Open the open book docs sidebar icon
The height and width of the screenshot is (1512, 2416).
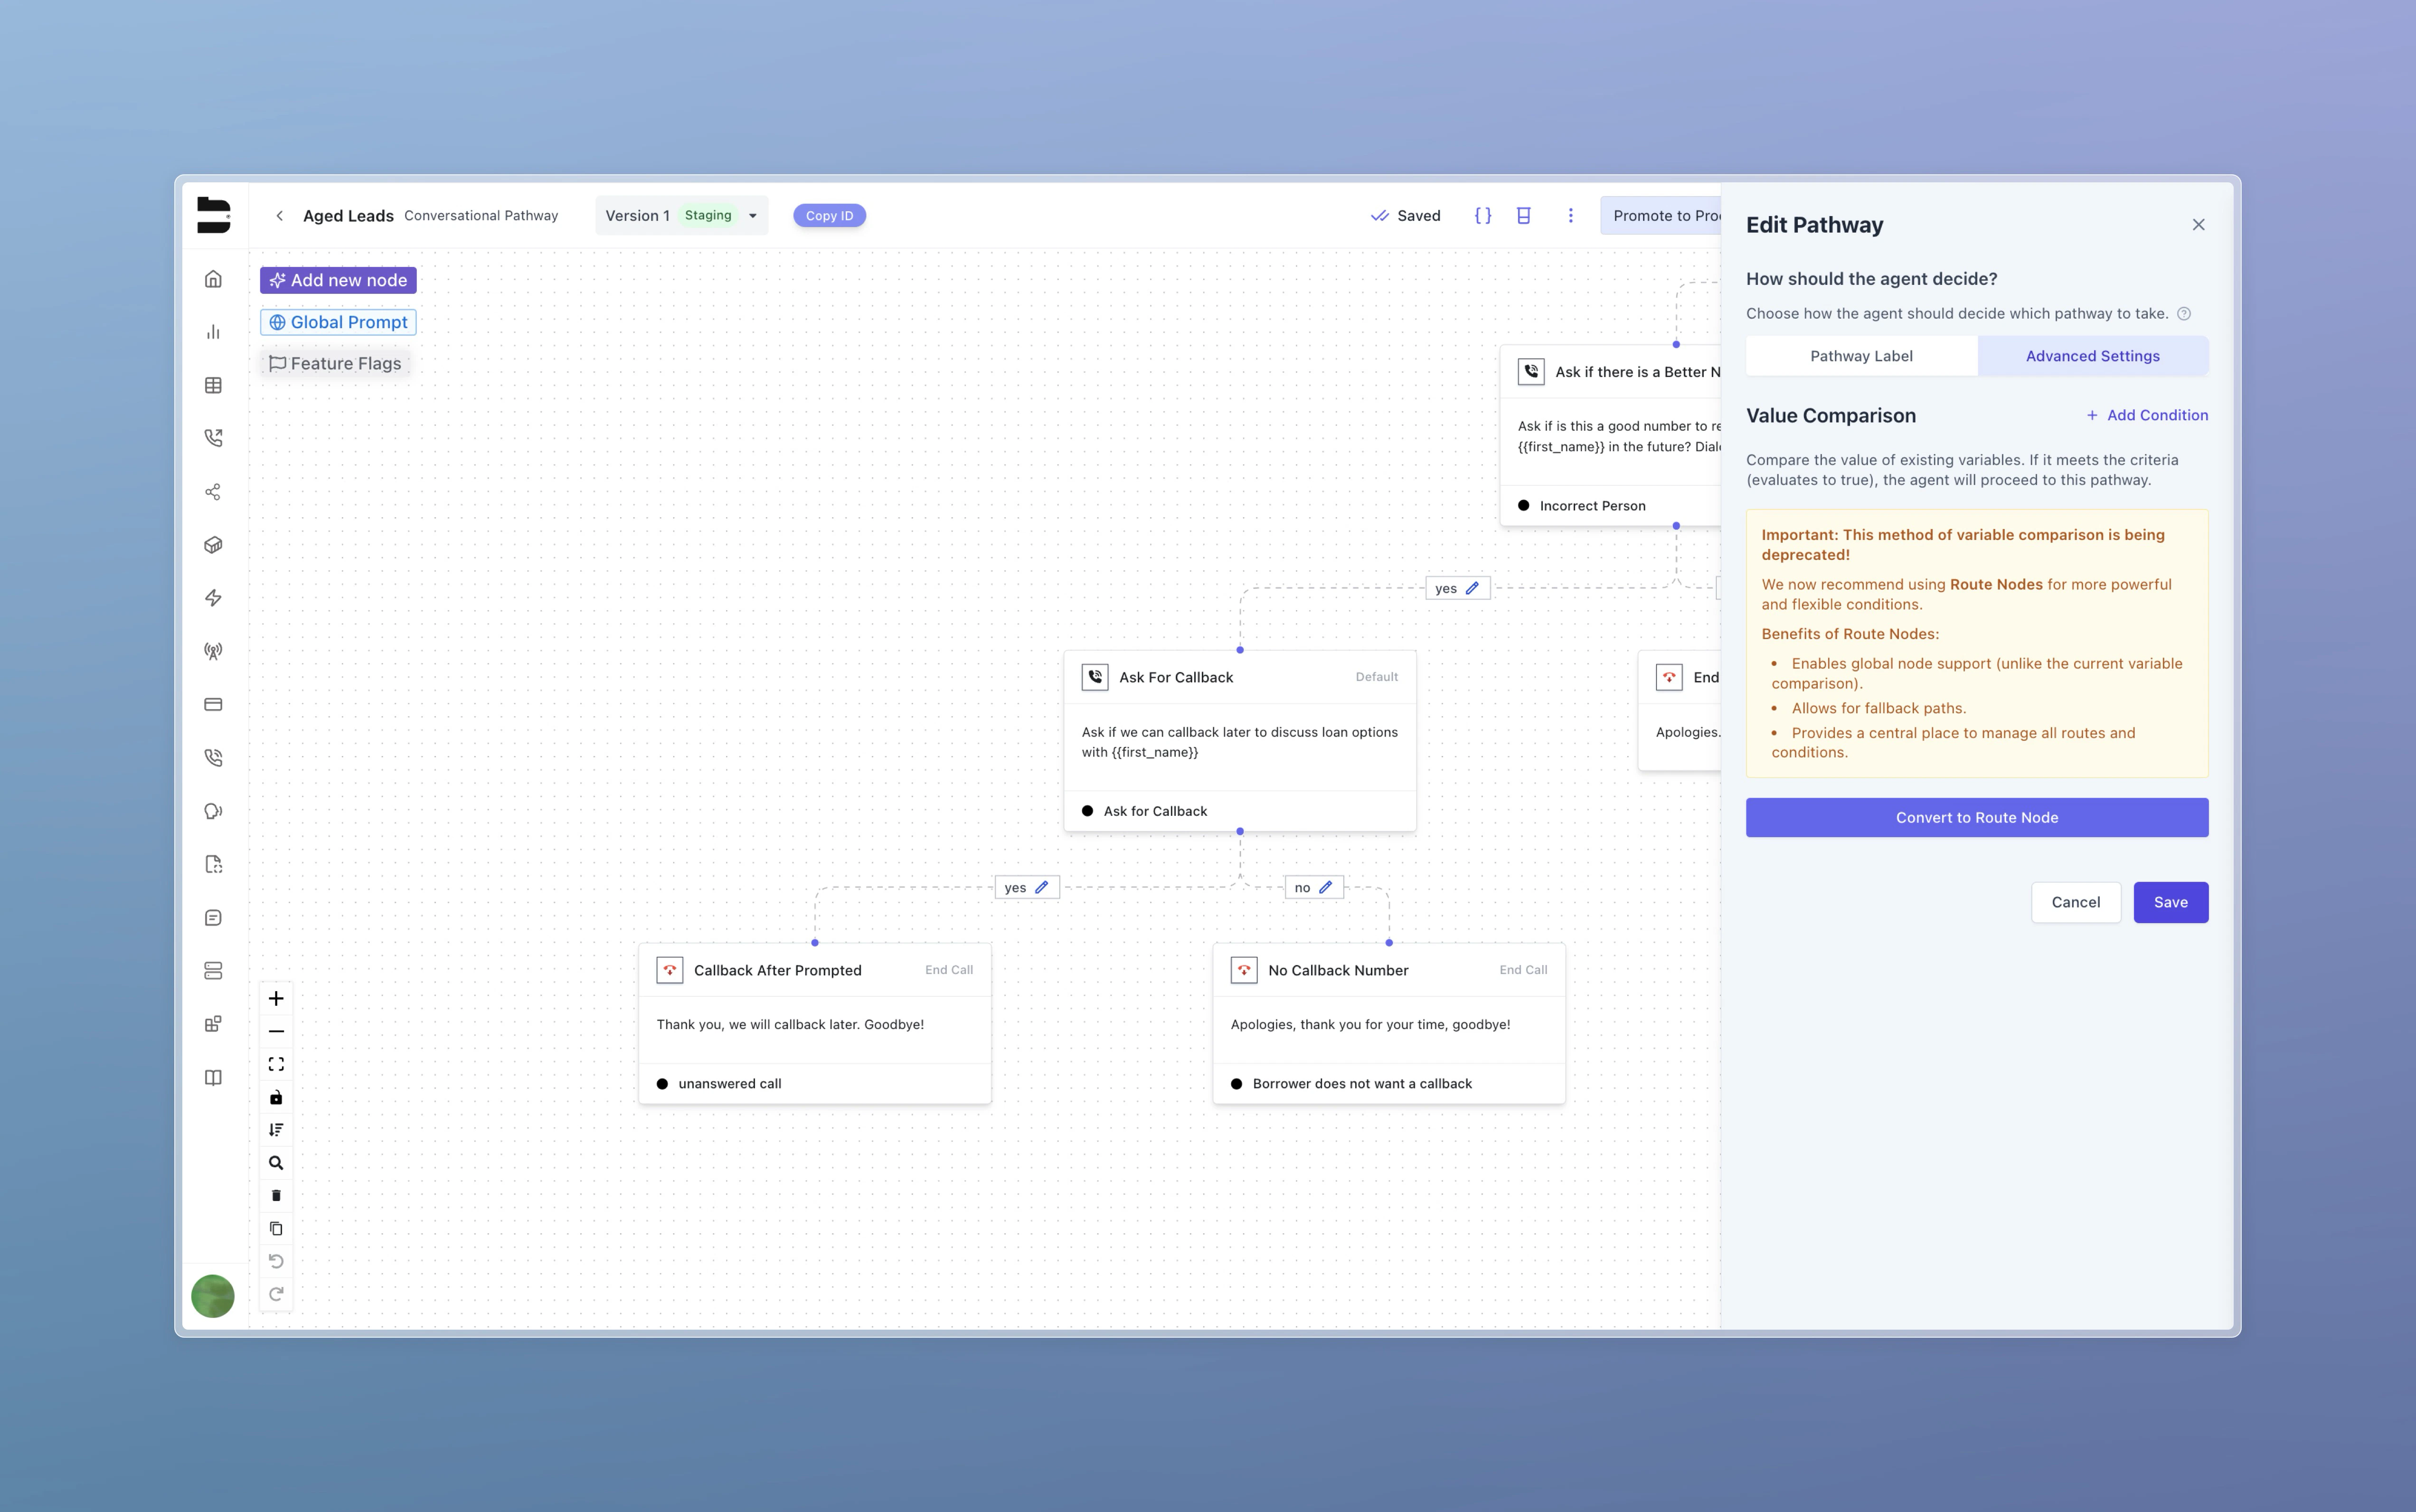coord(213,1077)
